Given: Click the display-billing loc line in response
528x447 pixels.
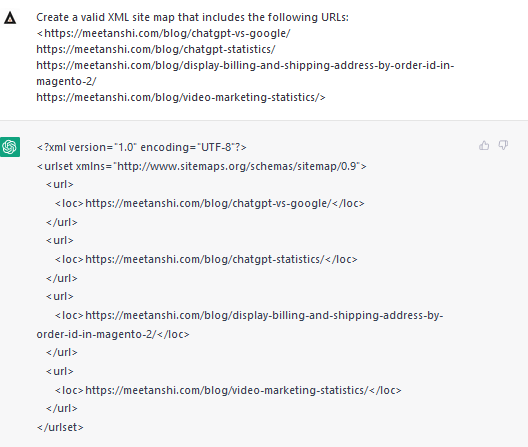Looking at the screenshot, I should [x=249, y=315].
